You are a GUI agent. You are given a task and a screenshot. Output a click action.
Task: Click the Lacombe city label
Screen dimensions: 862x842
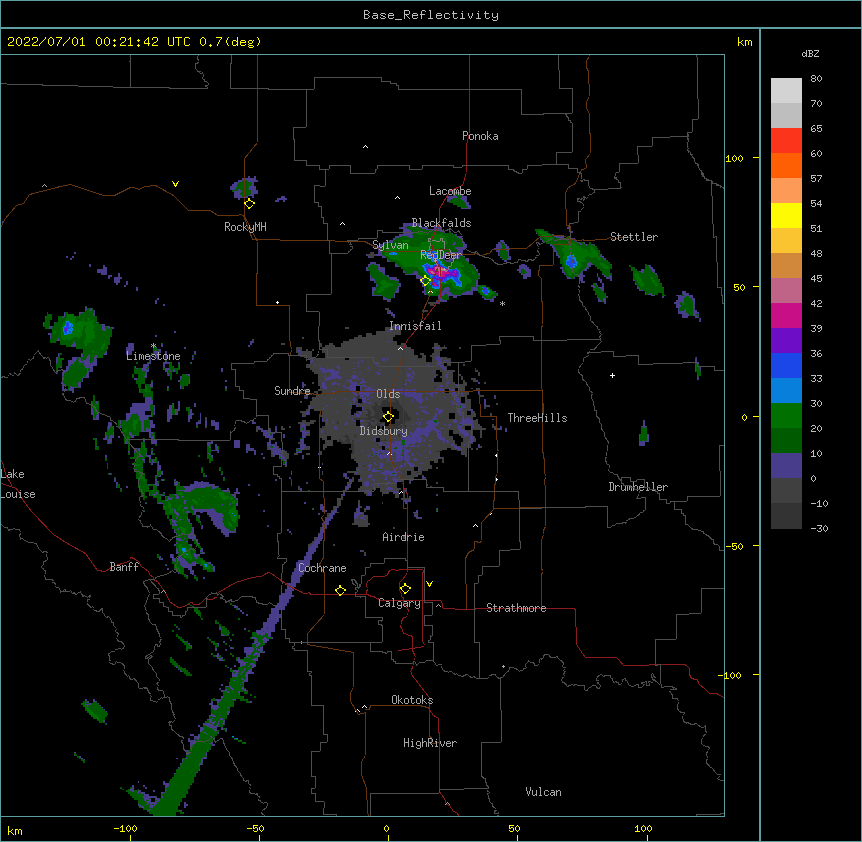click(x=450, y=191)
